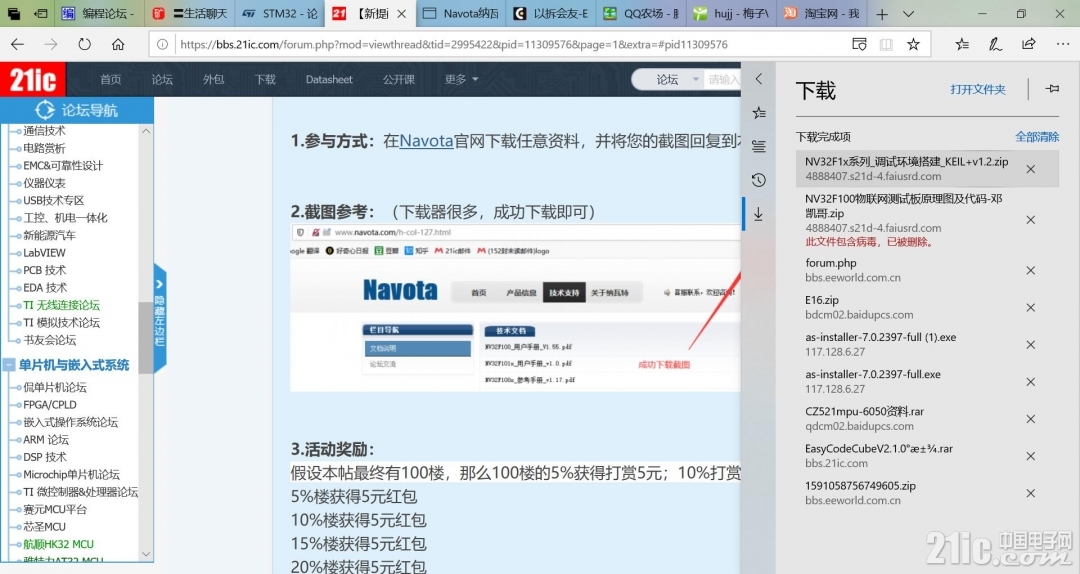Click the address bar URL field
The height and width of the screenshot is (574, 1080).
510,44
